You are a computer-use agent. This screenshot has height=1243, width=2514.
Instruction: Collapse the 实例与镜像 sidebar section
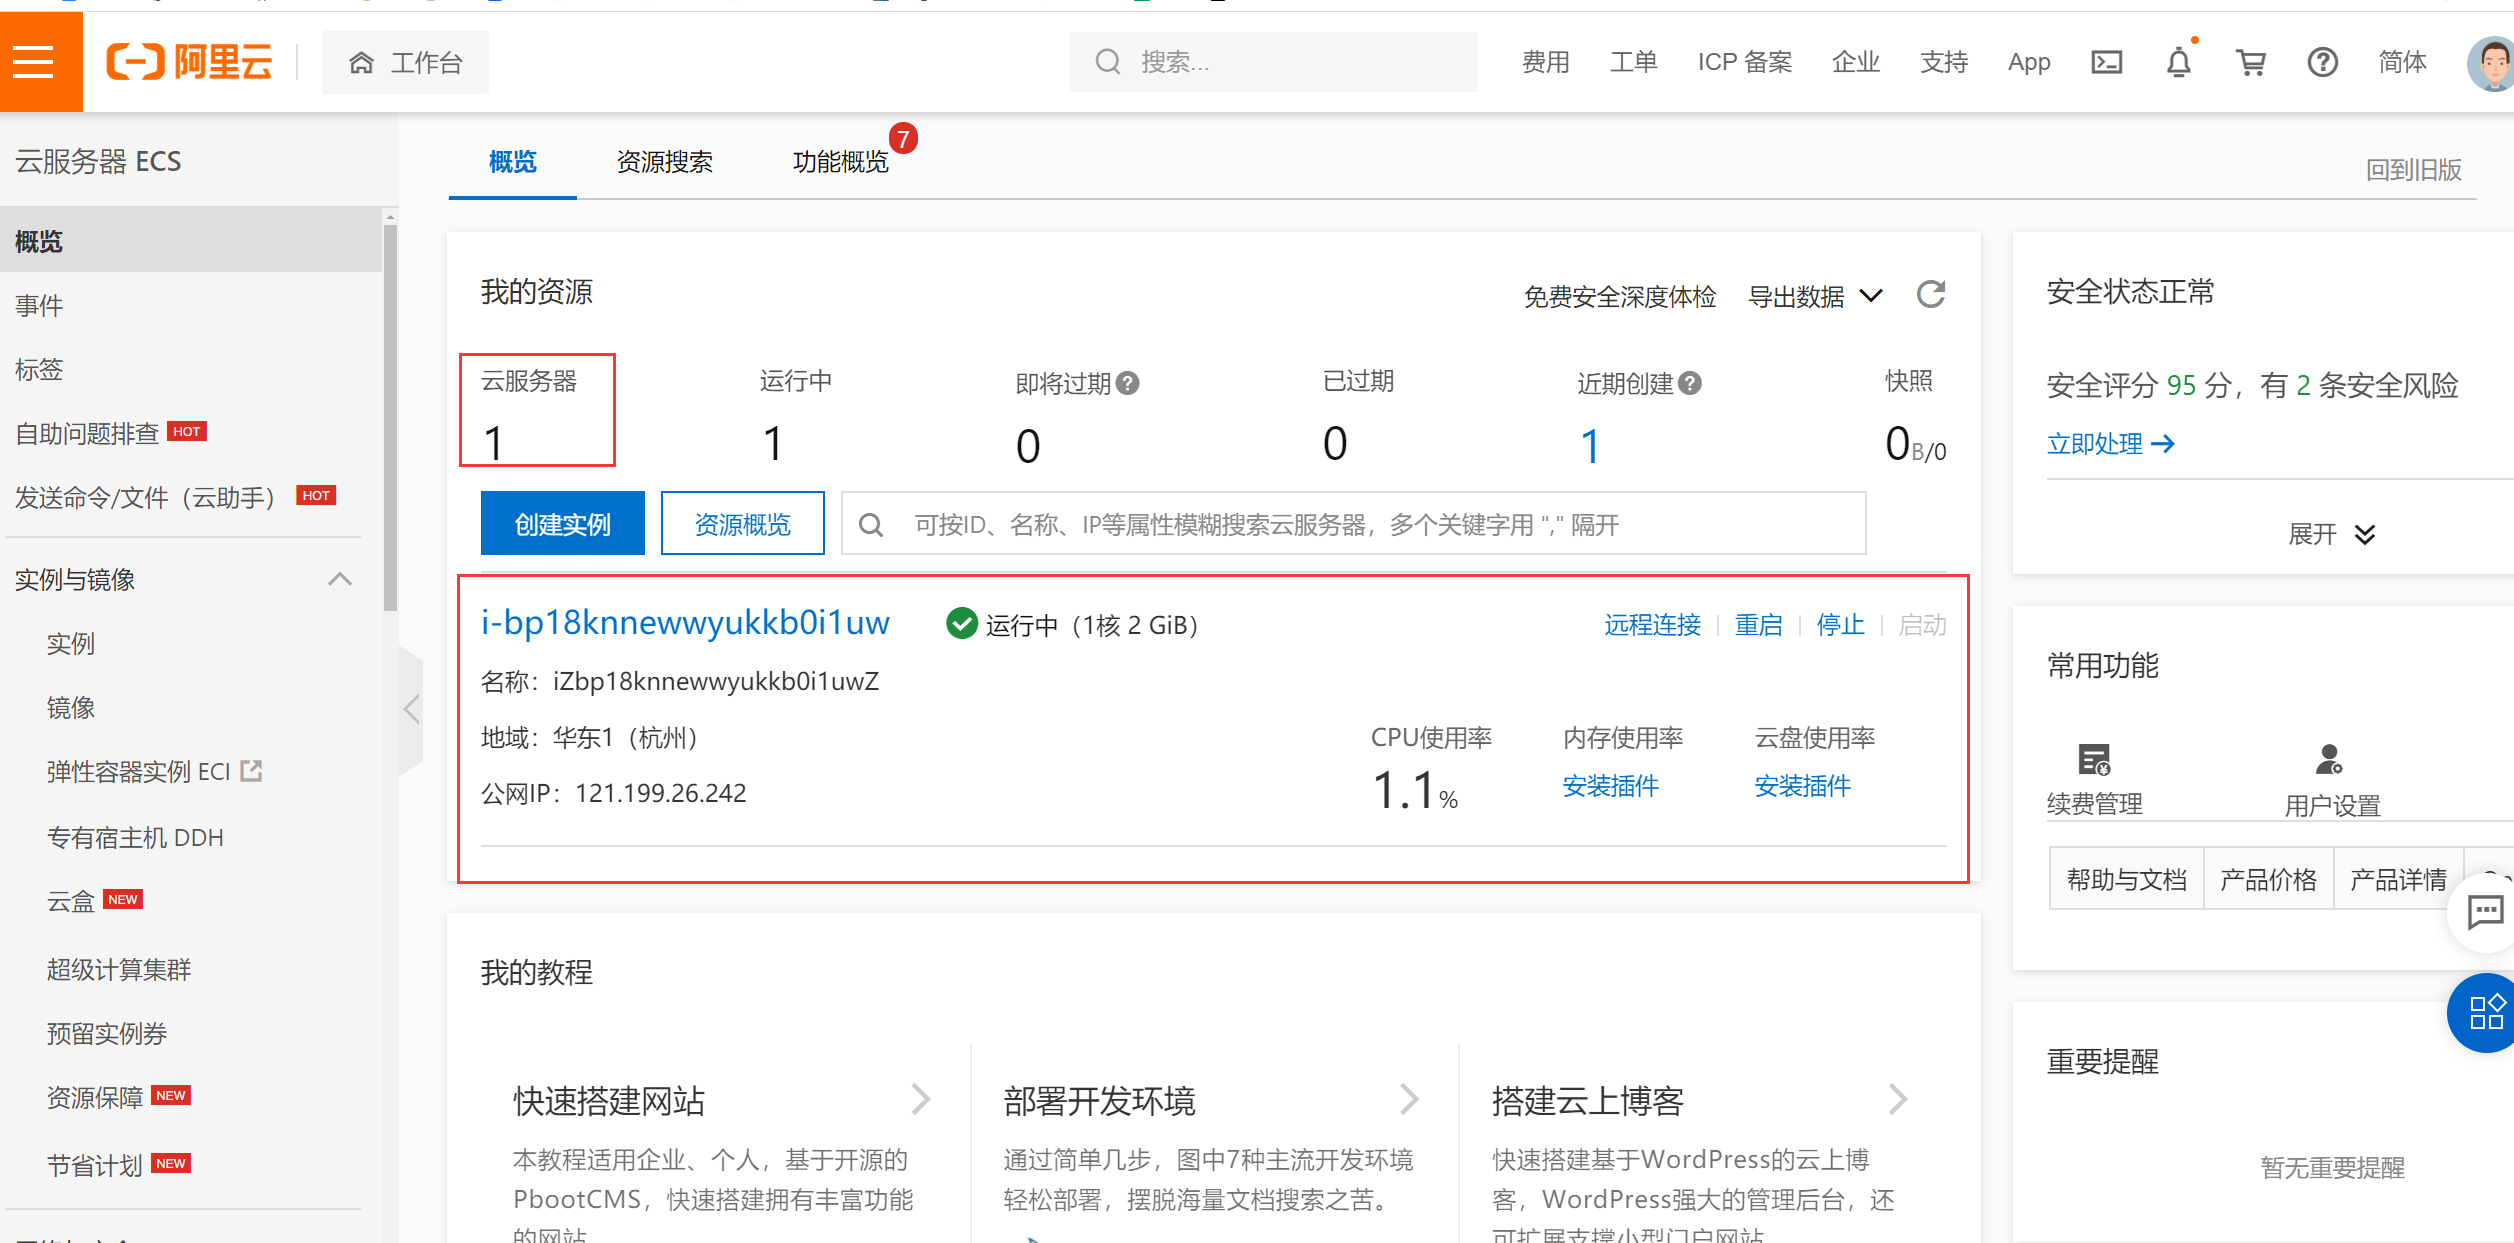pyautogui.click(x=339, y=578)
